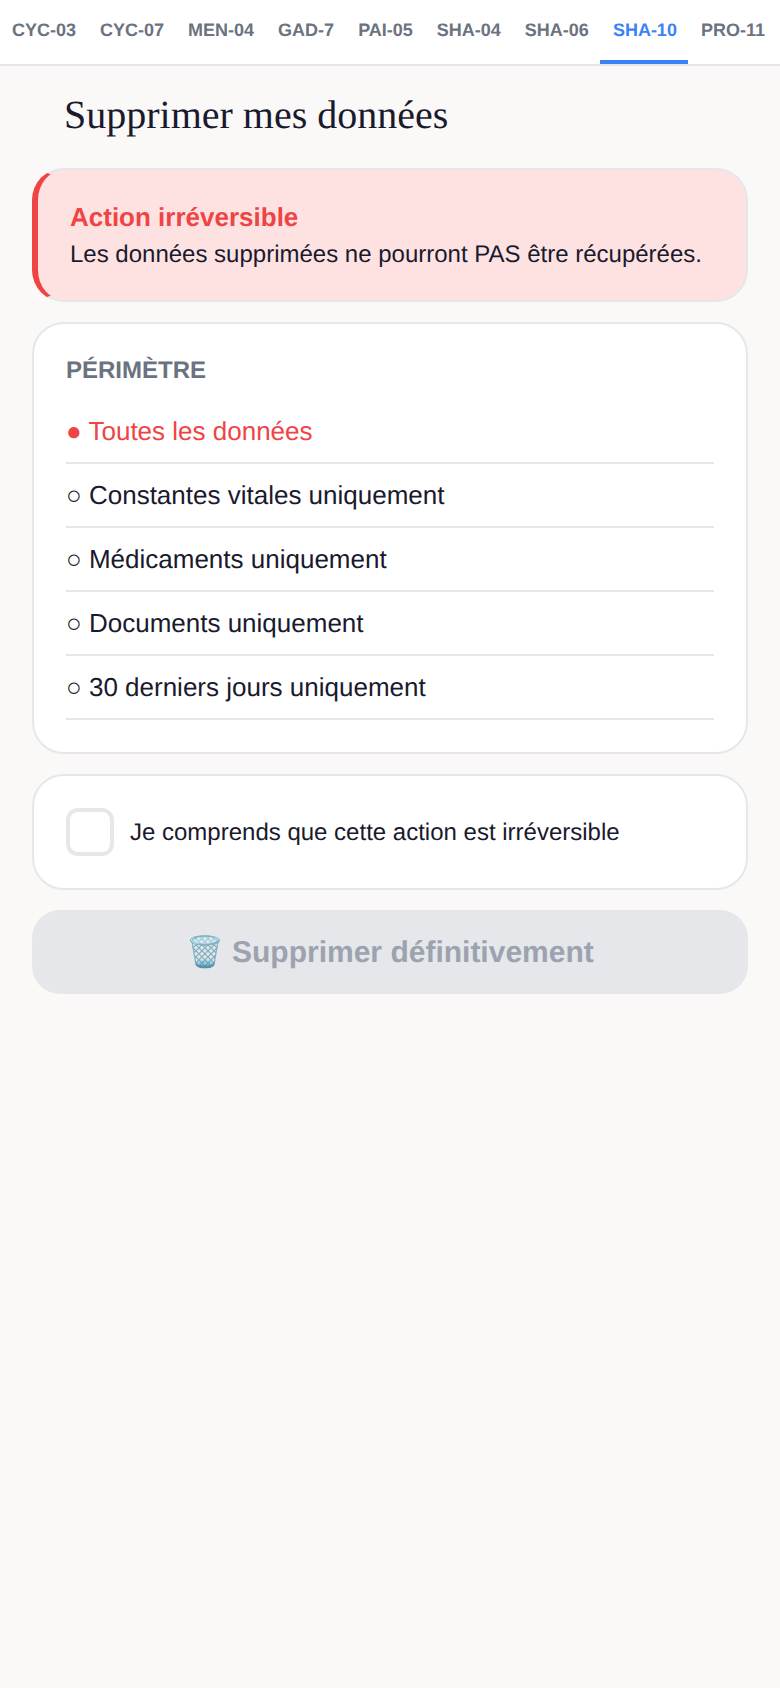Select the SHA-04 tab
Viewport: 780px width, 1688px height.
469,30
